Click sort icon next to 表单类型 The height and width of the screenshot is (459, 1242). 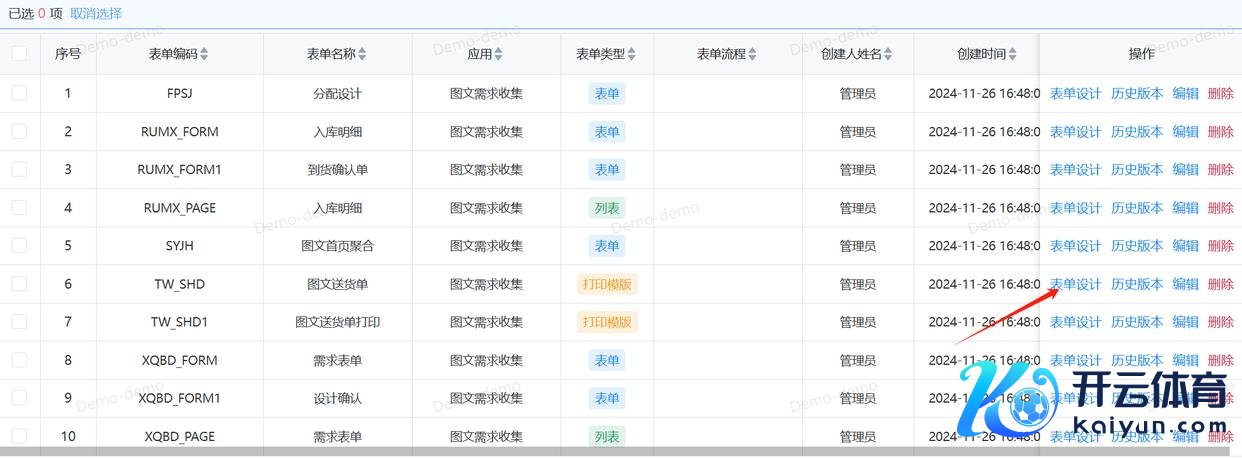pos(631,55)
